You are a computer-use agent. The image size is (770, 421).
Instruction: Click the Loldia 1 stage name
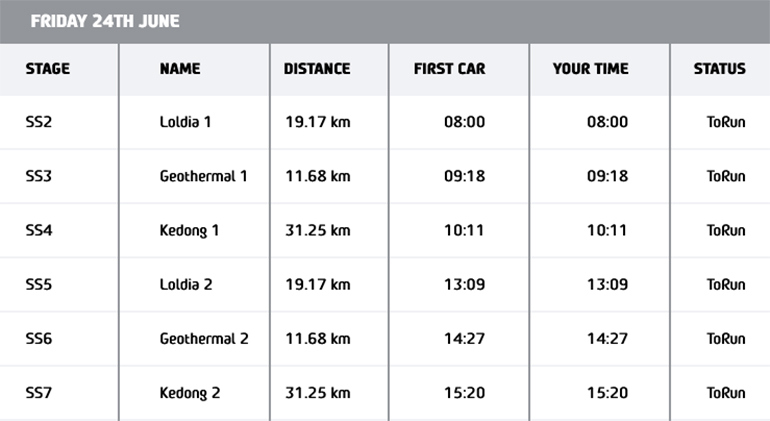point(186,123)
